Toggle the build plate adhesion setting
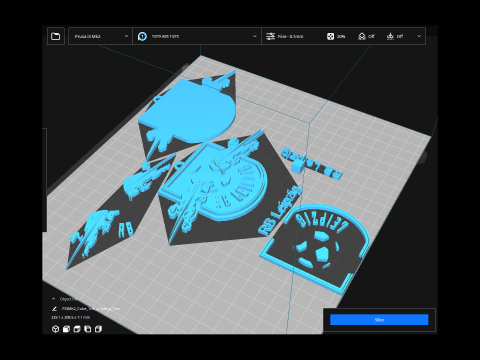This screenshot has height=360, width=480. (395, 36)
